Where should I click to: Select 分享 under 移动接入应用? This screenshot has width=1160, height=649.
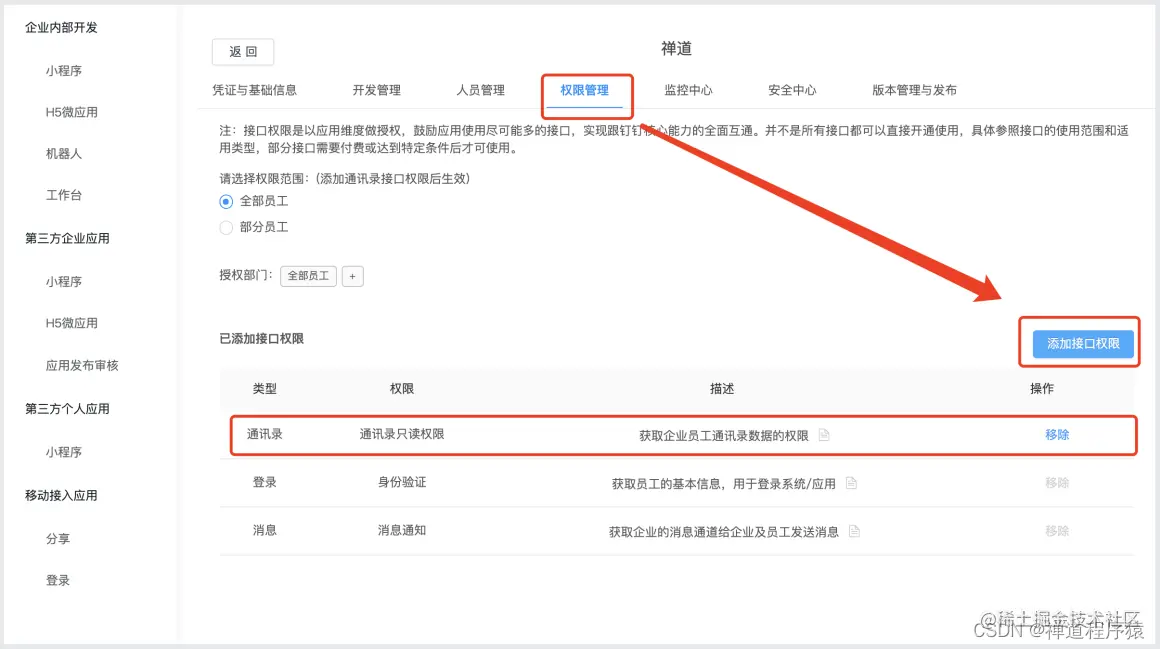click(57, 537)
